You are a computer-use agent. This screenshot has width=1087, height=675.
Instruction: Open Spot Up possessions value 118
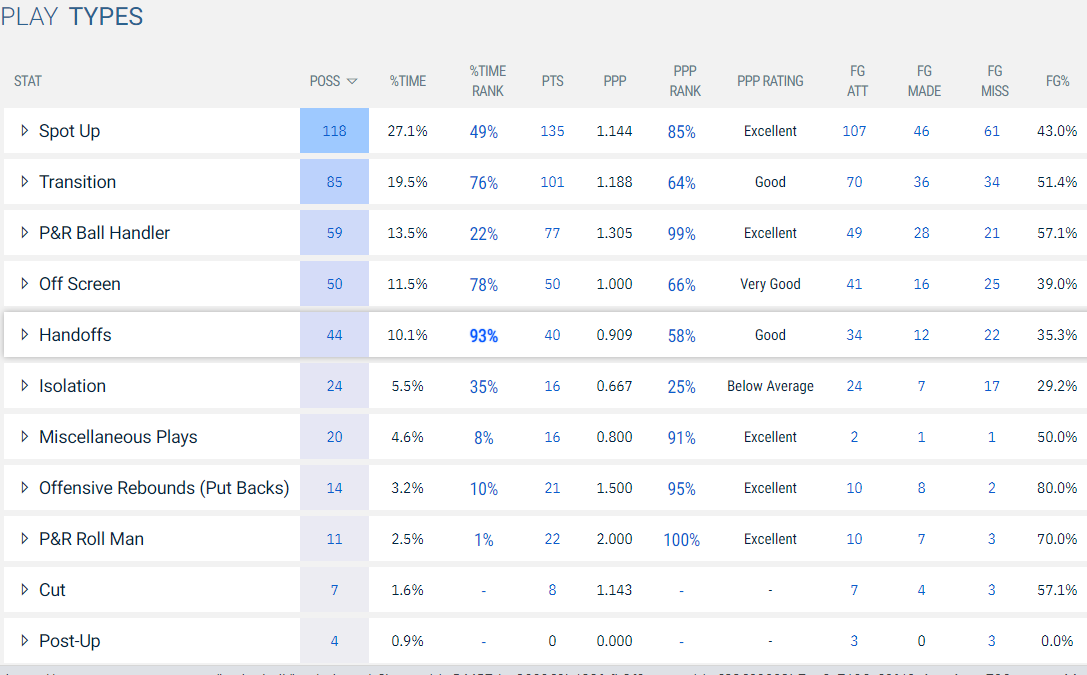tap(334, 130)
